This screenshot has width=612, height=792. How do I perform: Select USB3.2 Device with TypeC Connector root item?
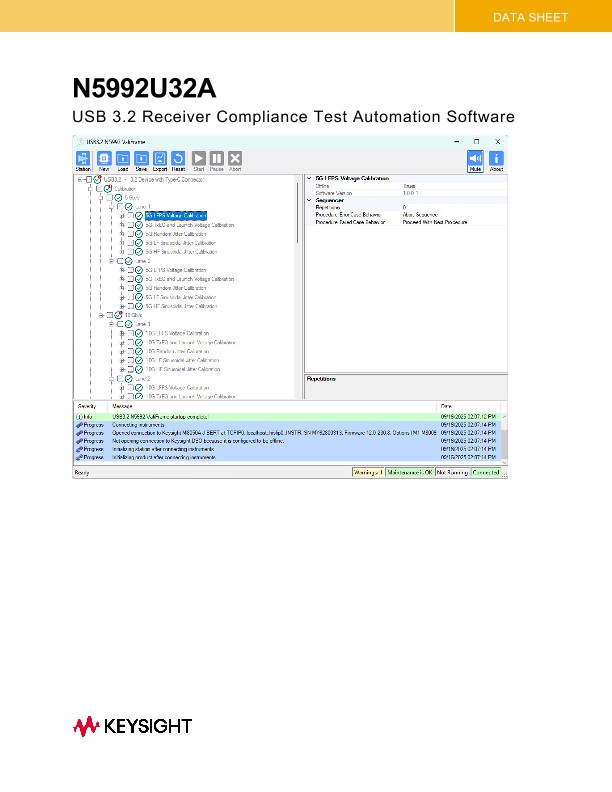[x=154, y=179]
